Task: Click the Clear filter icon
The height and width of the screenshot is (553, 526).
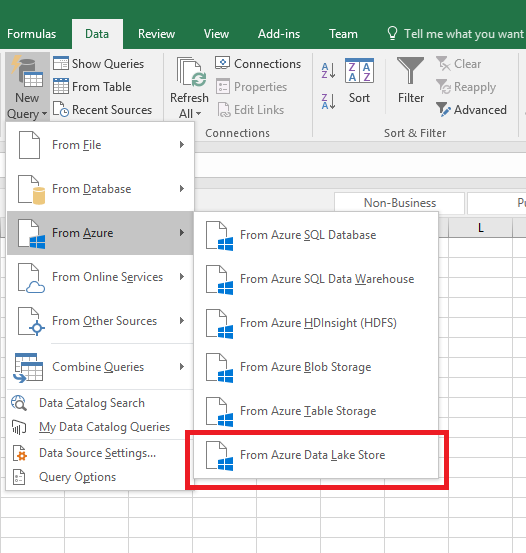Action: point(443,63)
